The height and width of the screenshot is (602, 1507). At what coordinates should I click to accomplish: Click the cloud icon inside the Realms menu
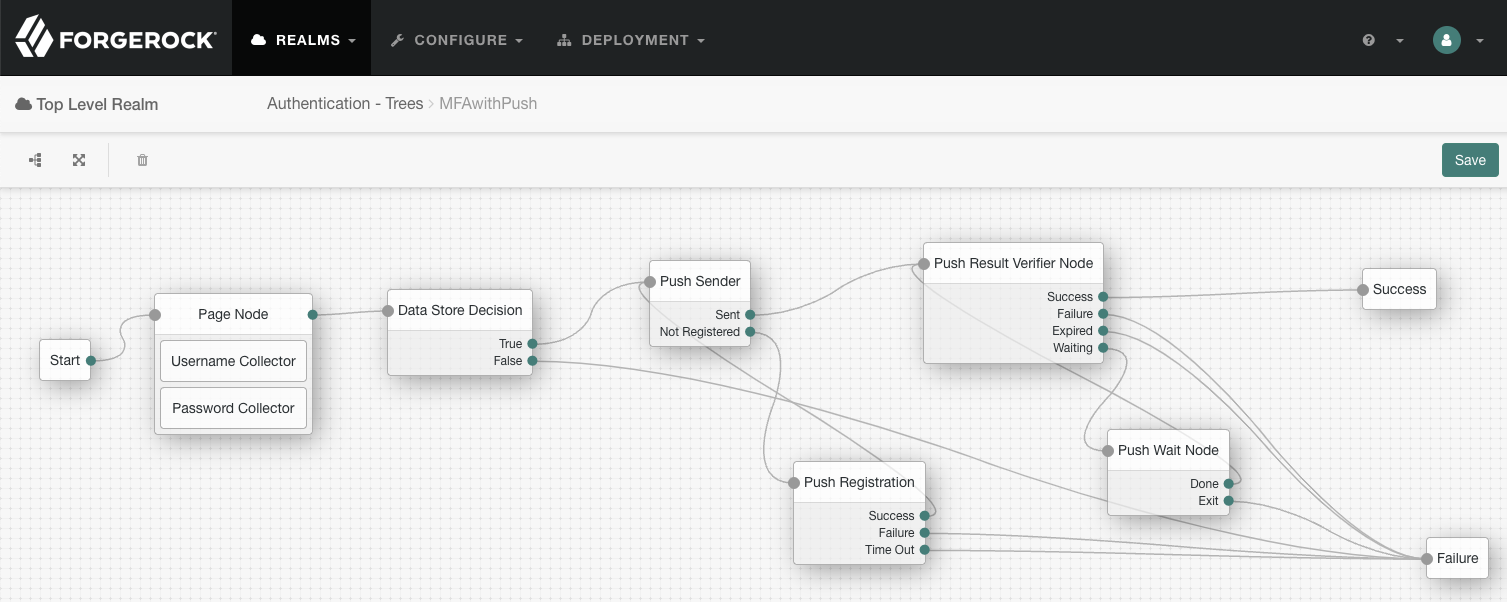pos(260,40)
